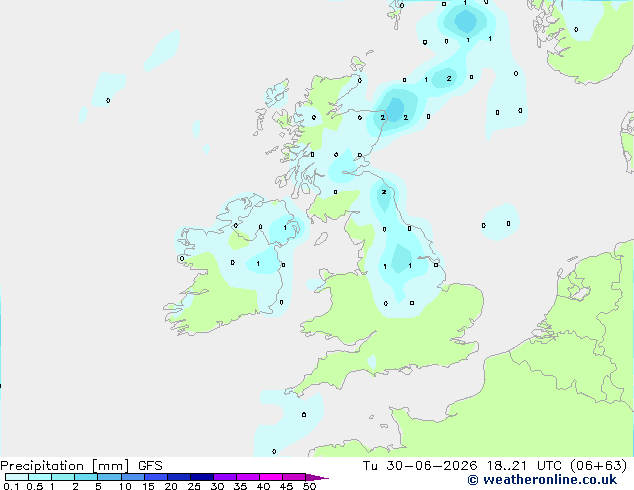Click the '[mm]' unit label

pyautogui.click(x=110, y=466)
